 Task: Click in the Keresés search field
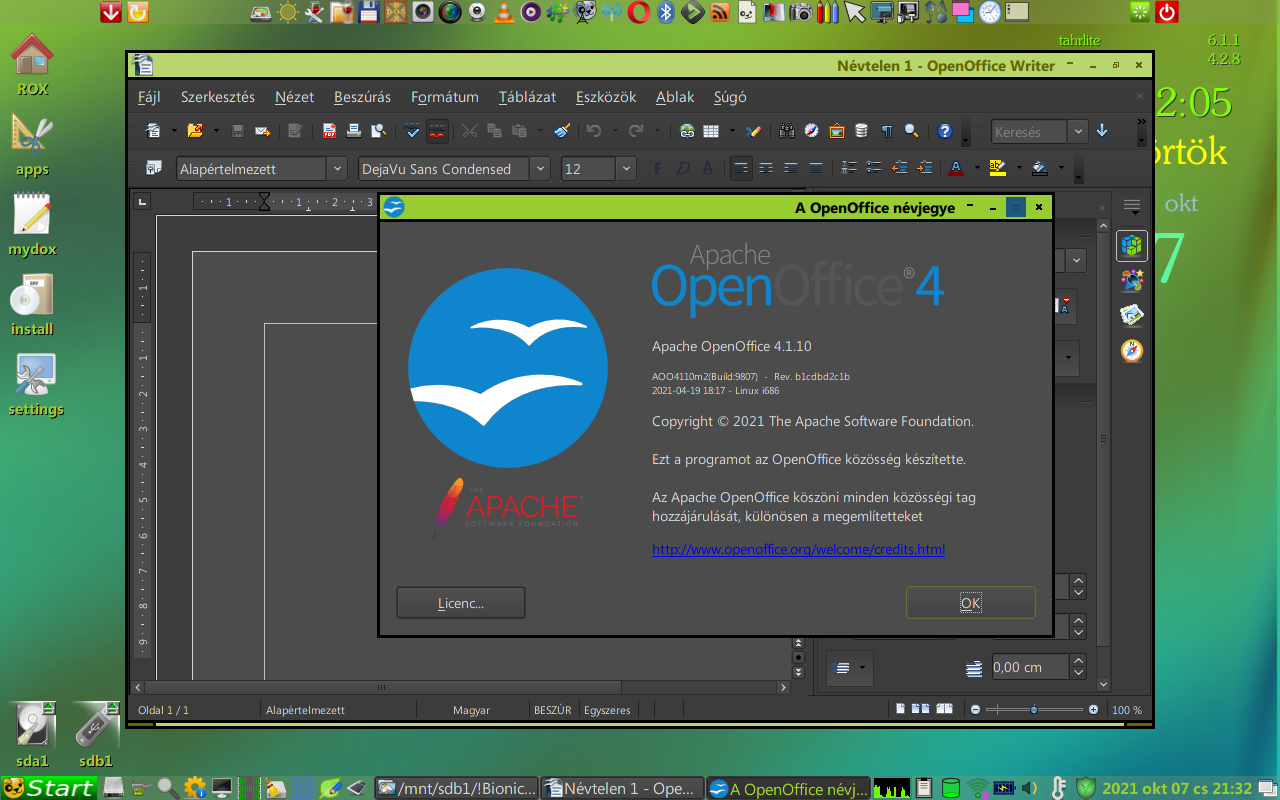[x=1029, y=131]
